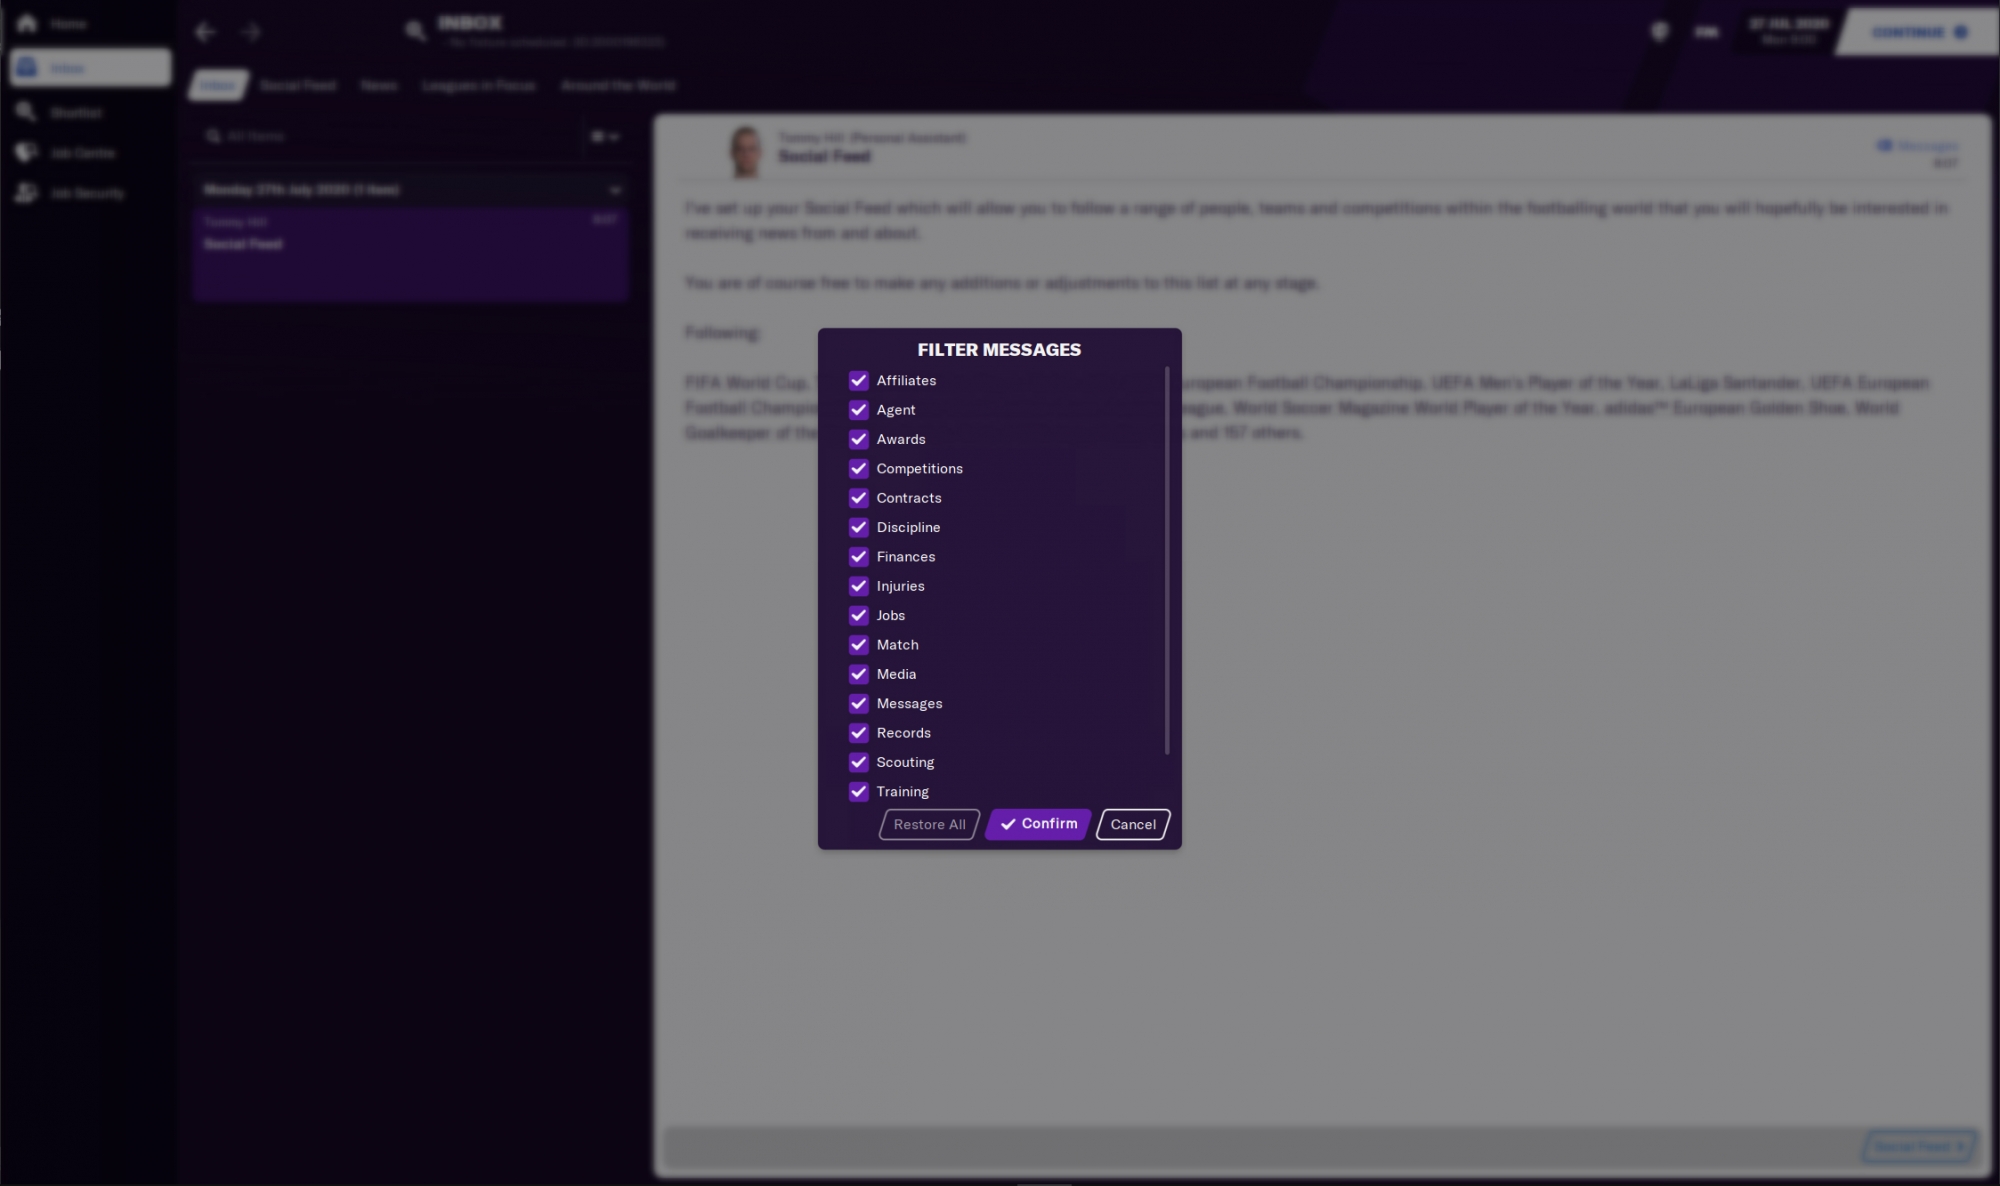The image size is (2000, 1186).
Task: Switch to the News inbox tab
Action: pos(378,85)
